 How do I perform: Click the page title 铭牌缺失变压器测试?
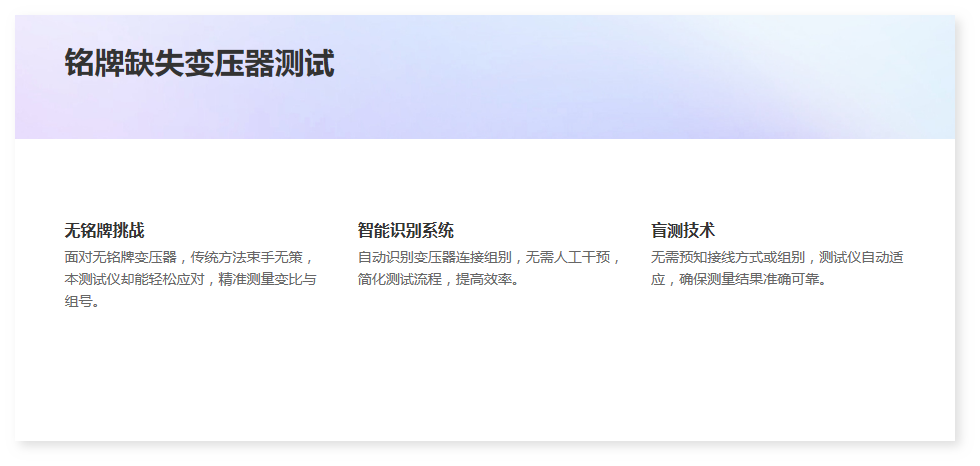(199, 63)
